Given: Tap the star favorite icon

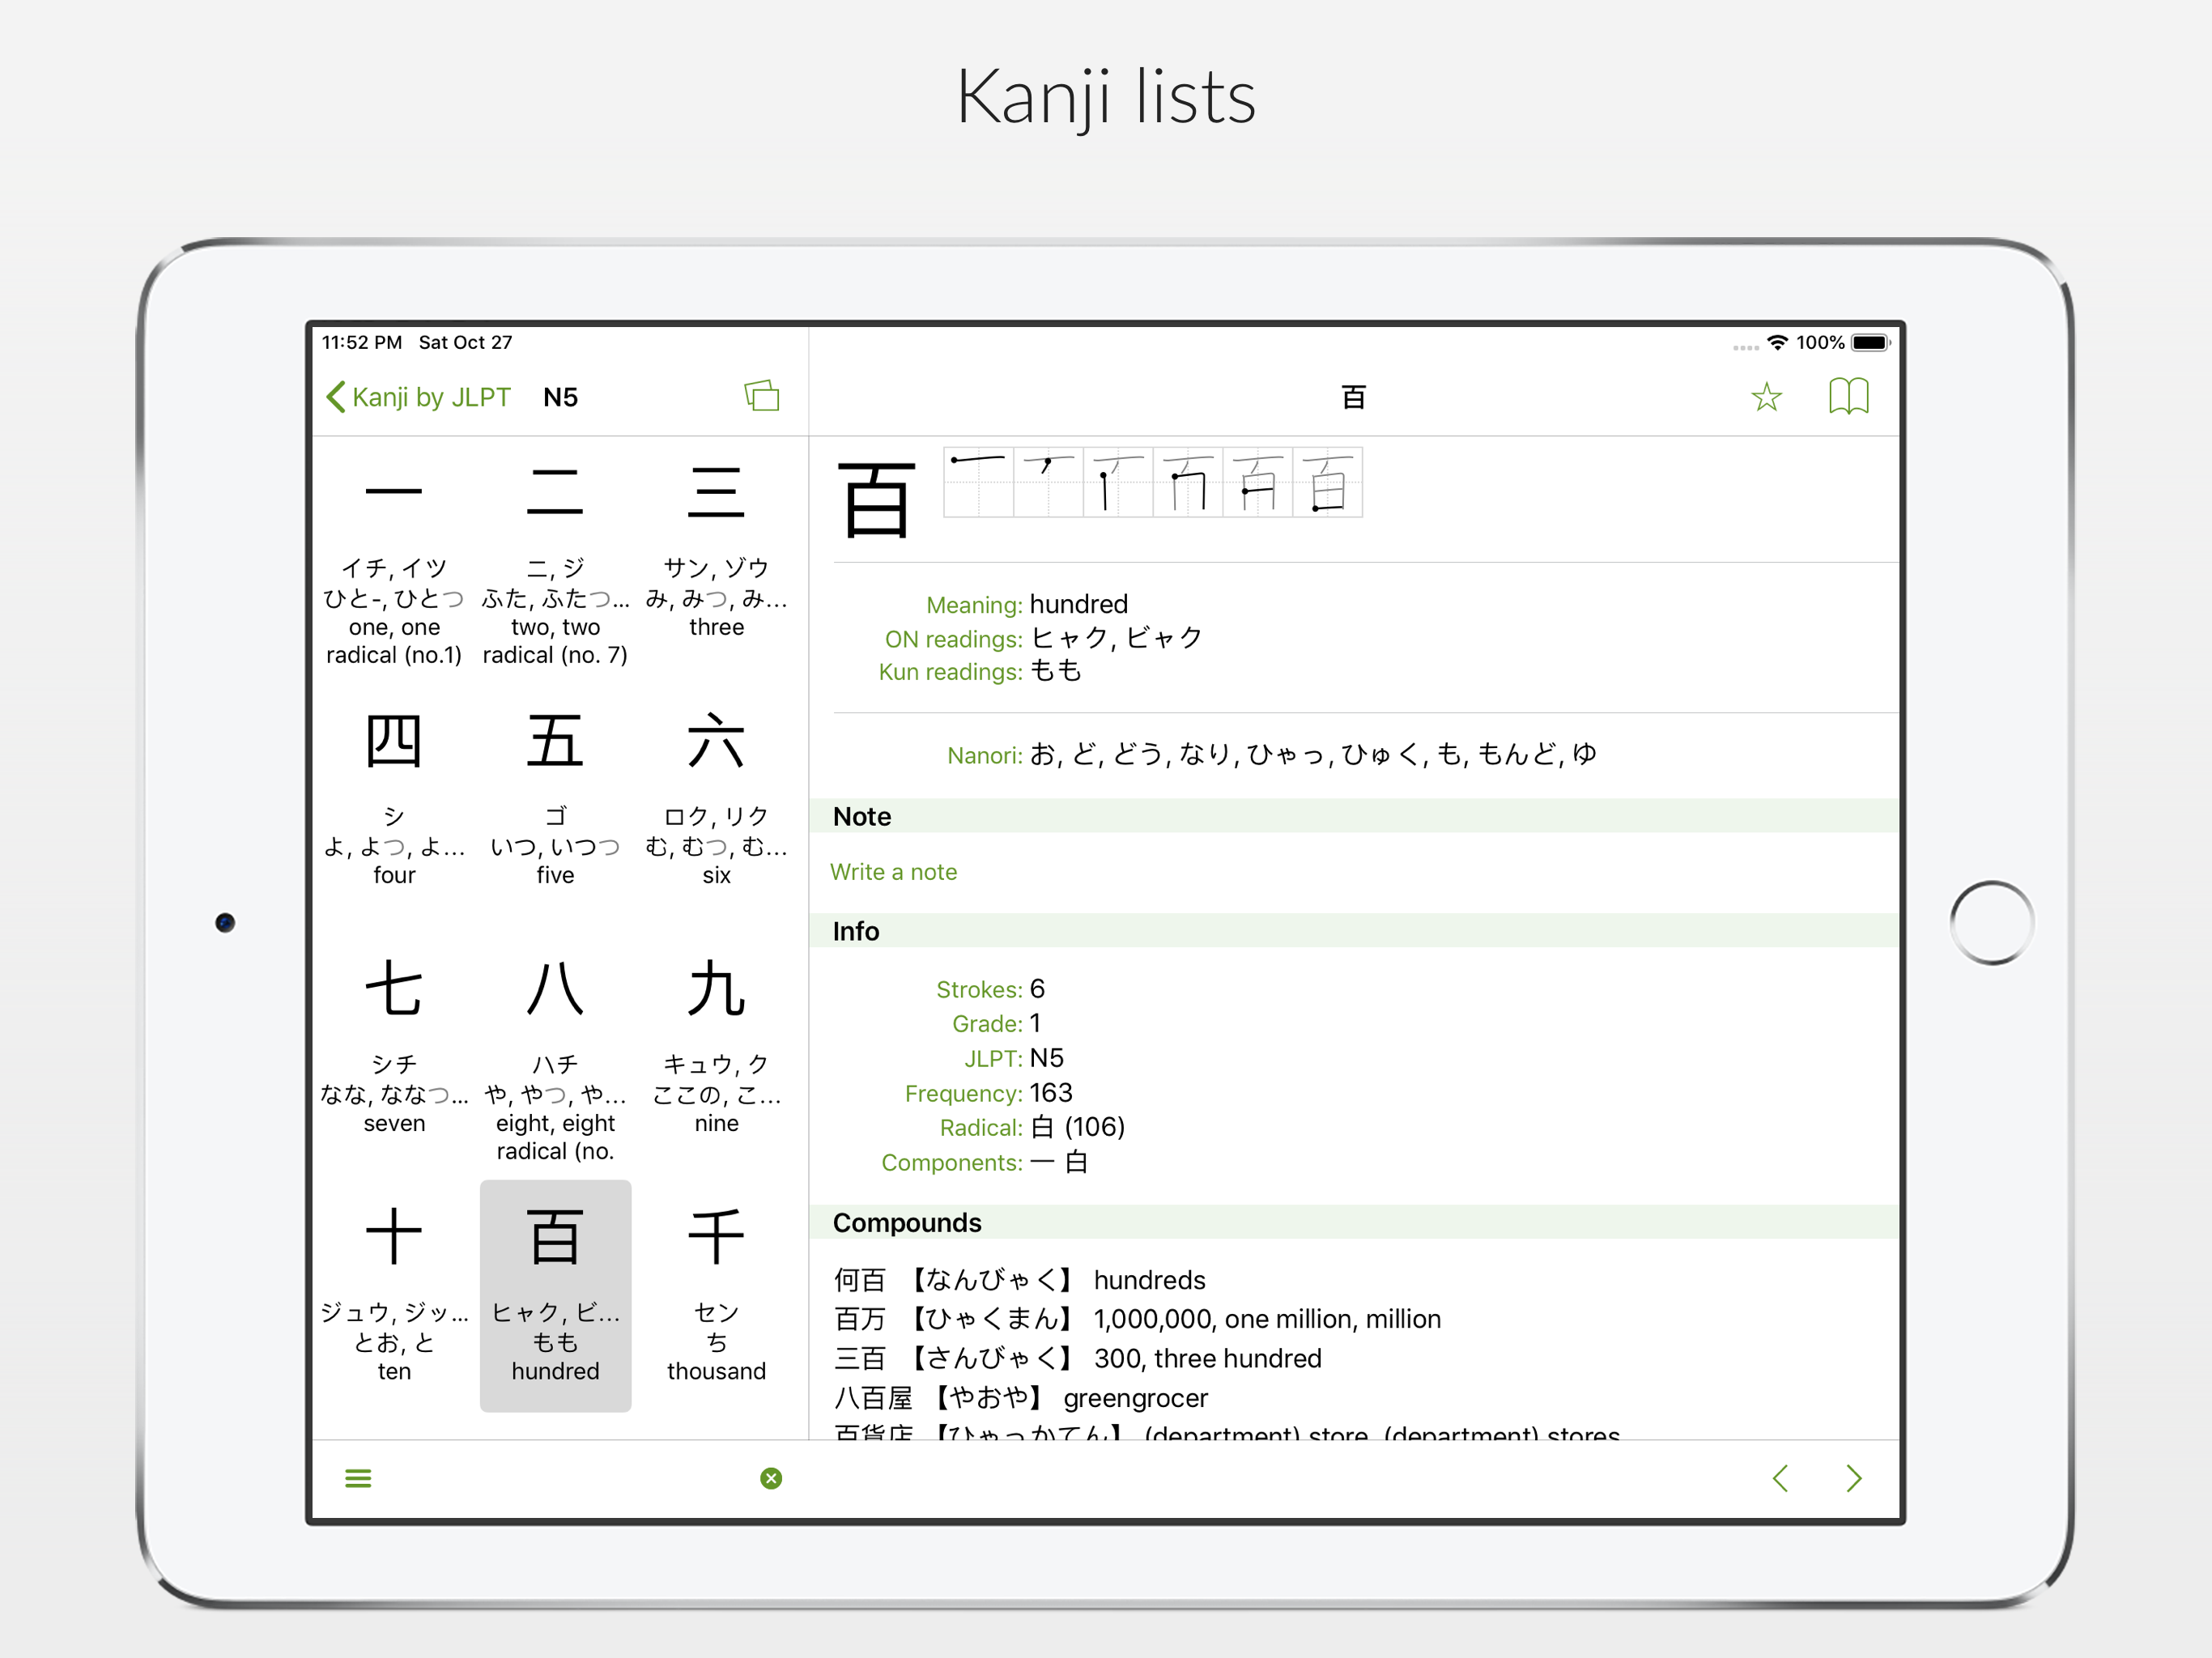Looking at the screenshot, I should (x=1766, y=397).
